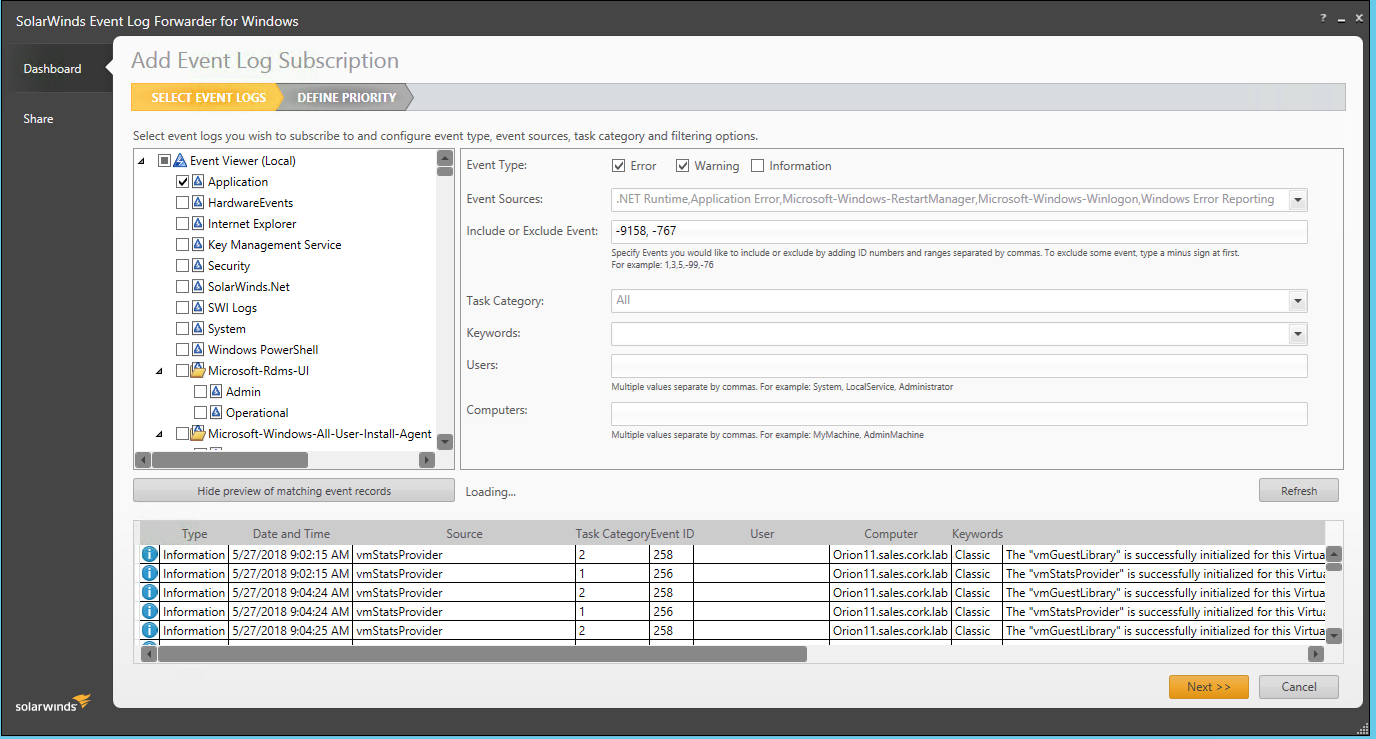Screen dimensions: 1376x739
Task: Click the Application log icon
Action: point(199,181)
